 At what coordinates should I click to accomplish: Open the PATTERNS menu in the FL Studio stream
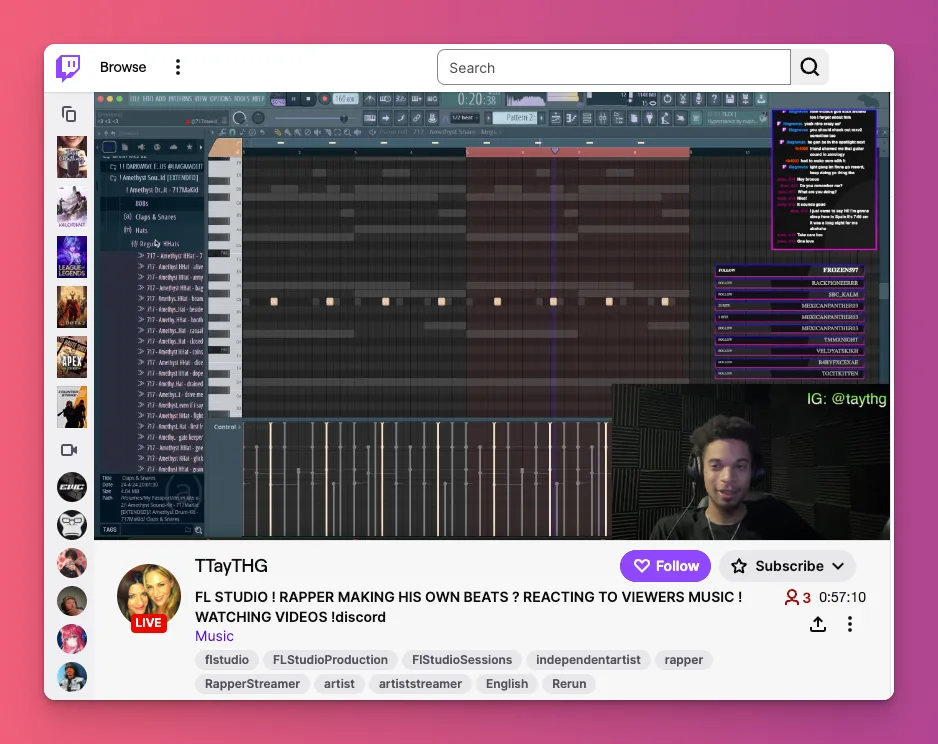click(x=180, y=99)
